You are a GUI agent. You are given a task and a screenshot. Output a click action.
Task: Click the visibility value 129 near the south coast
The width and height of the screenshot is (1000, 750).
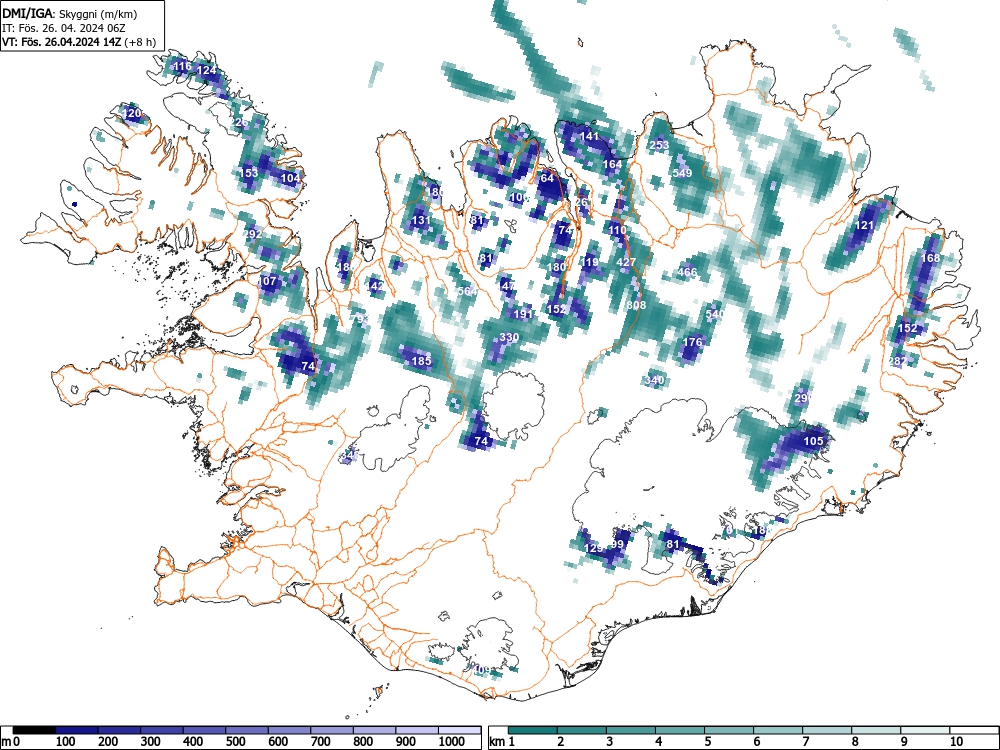(x=593, y=548)
